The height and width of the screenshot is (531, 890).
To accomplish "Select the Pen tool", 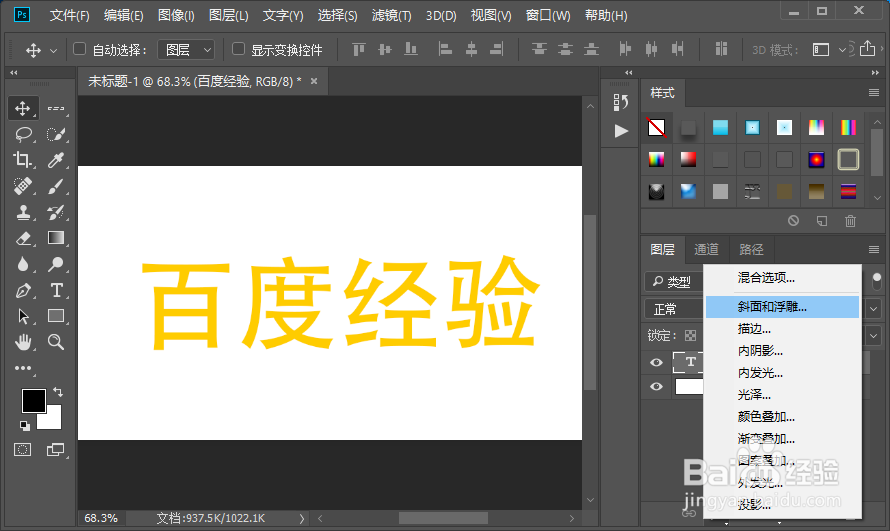I will (x=23, y=290).
